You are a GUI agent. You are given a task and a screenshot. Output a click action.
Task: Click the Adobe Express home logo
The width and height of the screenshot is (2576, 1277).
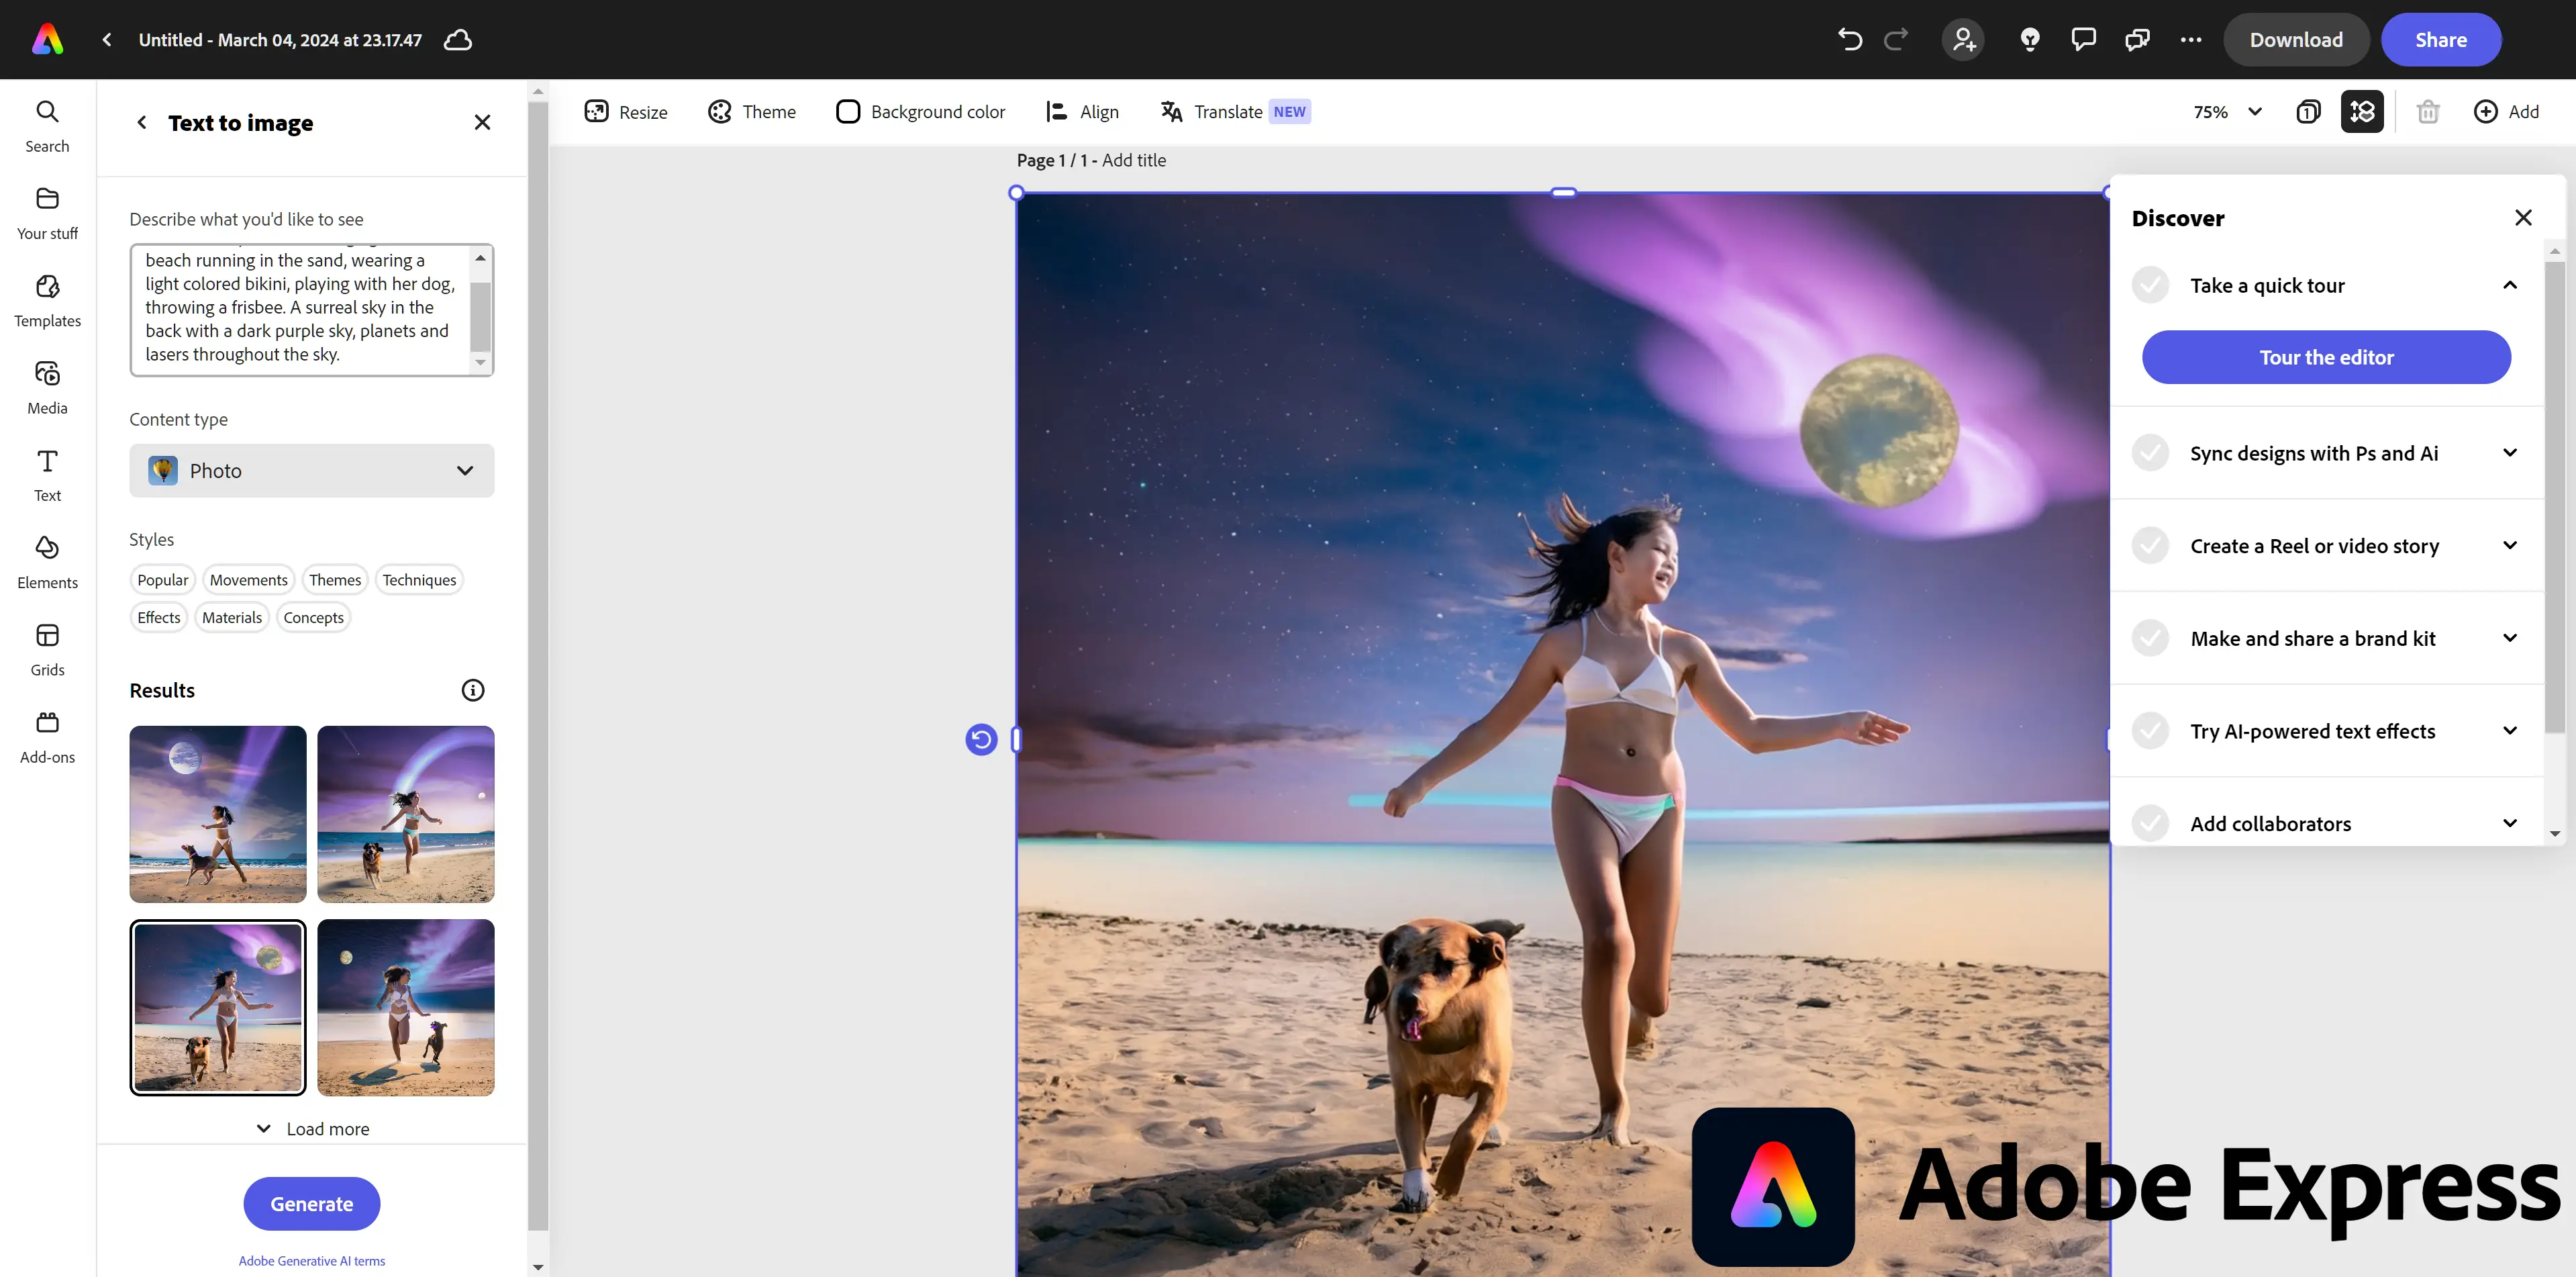pyautogui.click(x=47, y=39)
